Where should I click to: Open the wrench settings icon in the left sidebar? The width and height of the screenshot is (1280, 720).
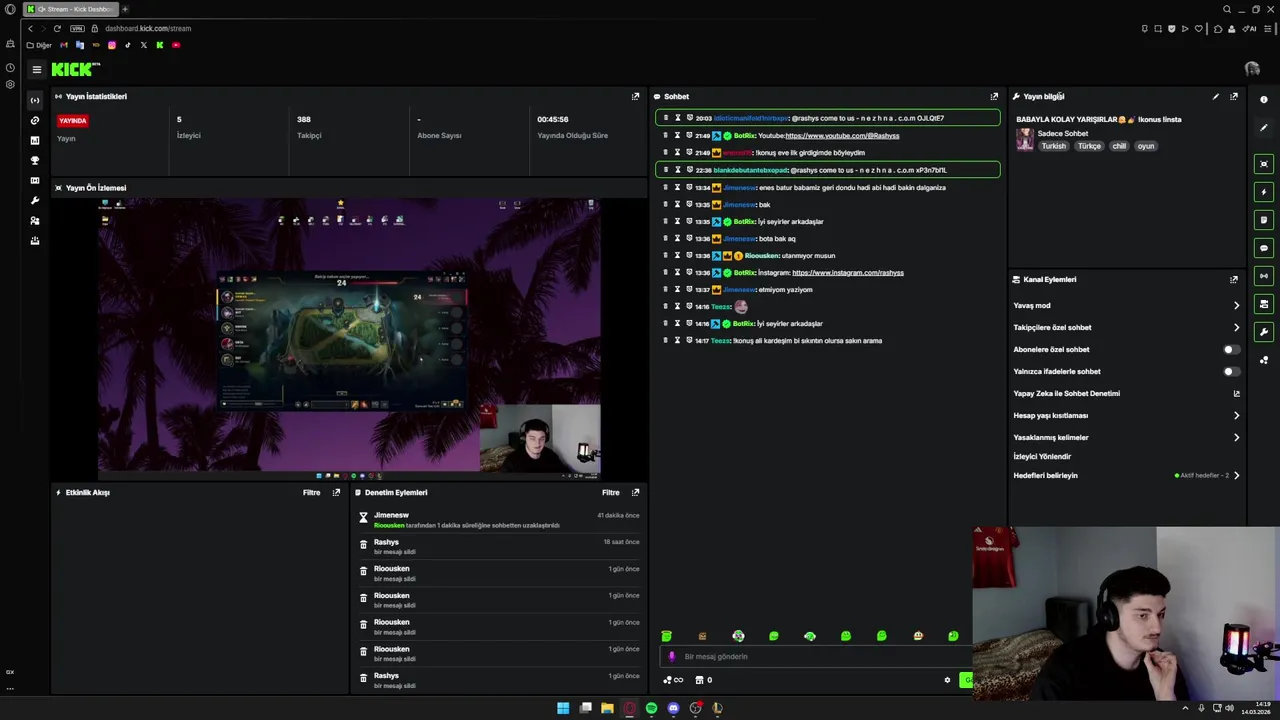pyautogui.click(x=35, y=200)
